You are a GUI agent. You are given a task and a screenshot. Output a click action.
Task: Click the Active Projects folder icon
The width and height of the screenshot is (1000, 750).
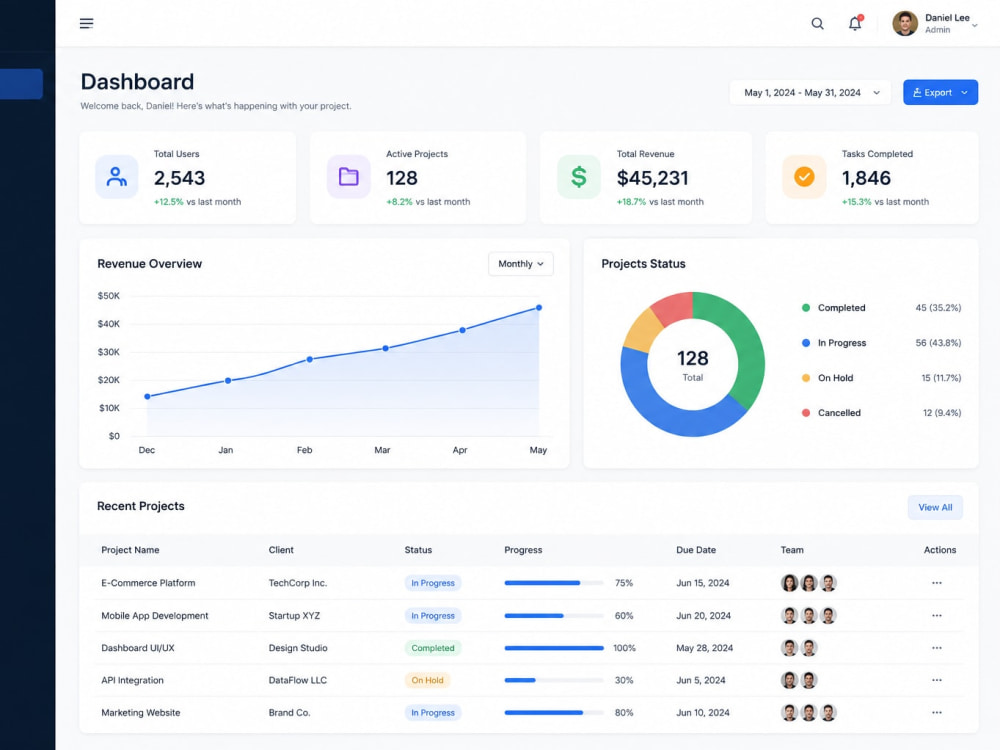pyautogui.click(x=348, y=177)
